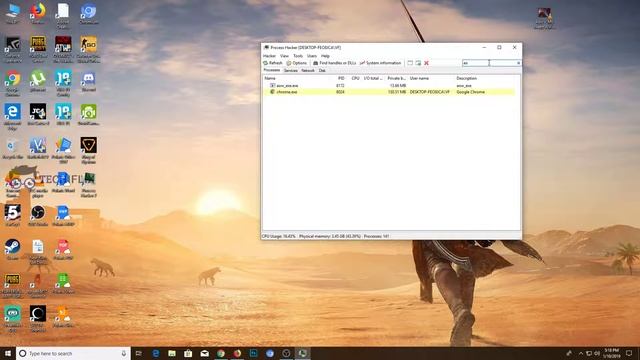Open the desktop icon in top-right corner

click(x=544, y=18)
